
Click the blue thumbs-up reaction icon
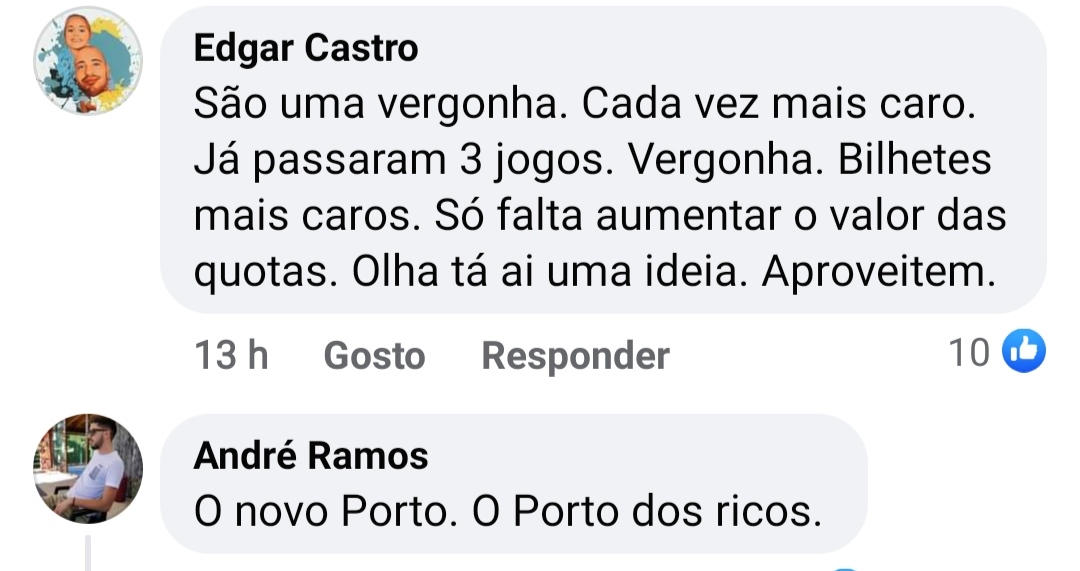[1023, 352]
